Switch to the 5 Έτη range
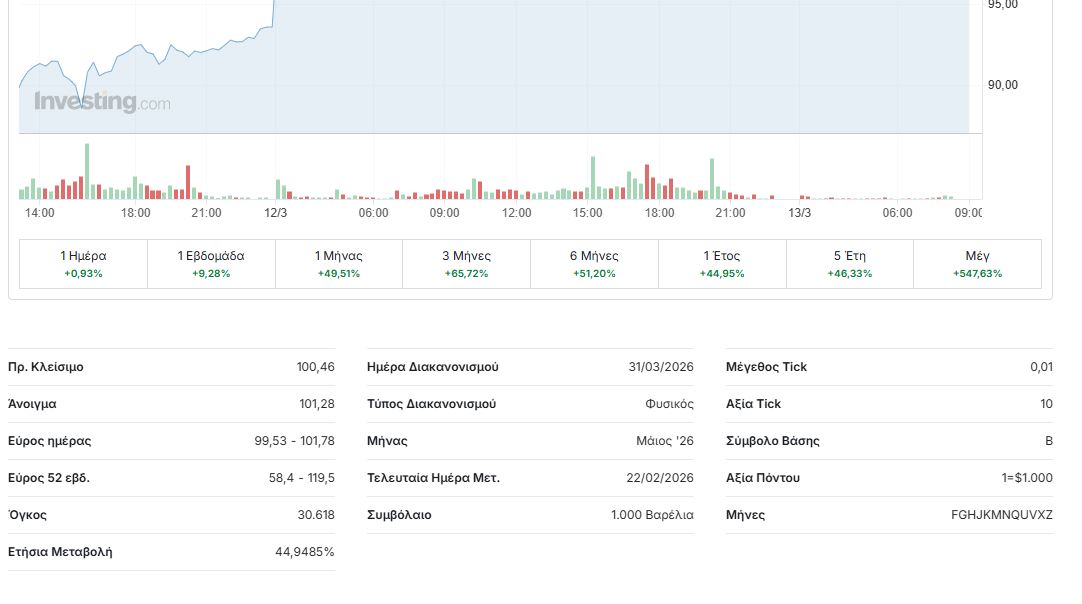The image size is (1082, 604). point(849,264)
